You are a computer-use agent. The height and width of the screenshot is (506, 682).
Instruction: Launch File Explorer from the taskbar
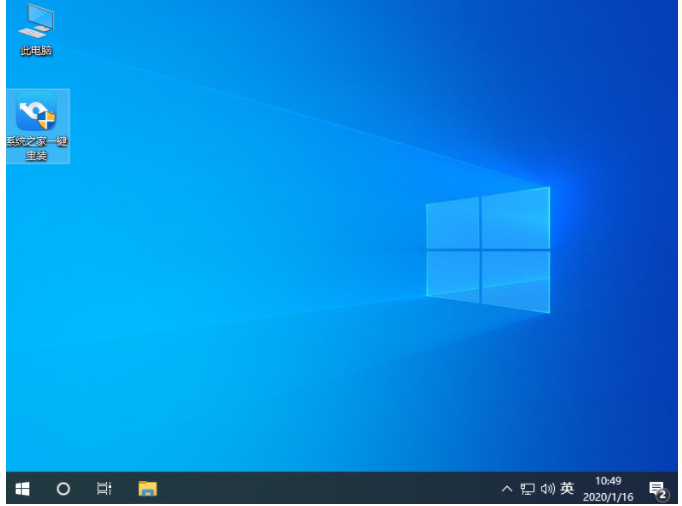coord(147,489)
